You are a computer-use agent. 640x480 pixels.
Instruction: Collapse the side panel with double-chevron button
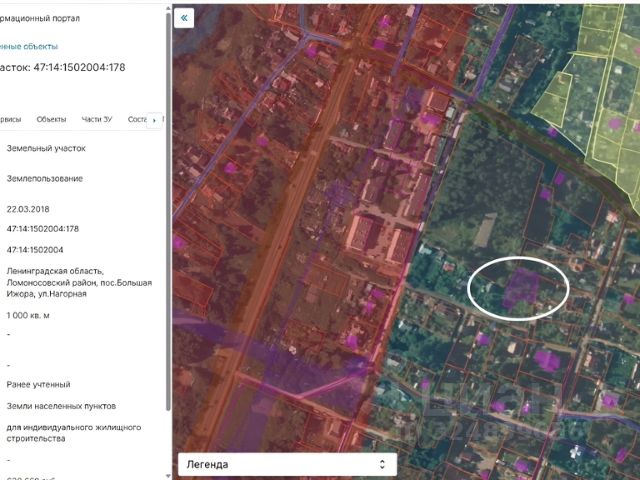click(184, 18)
